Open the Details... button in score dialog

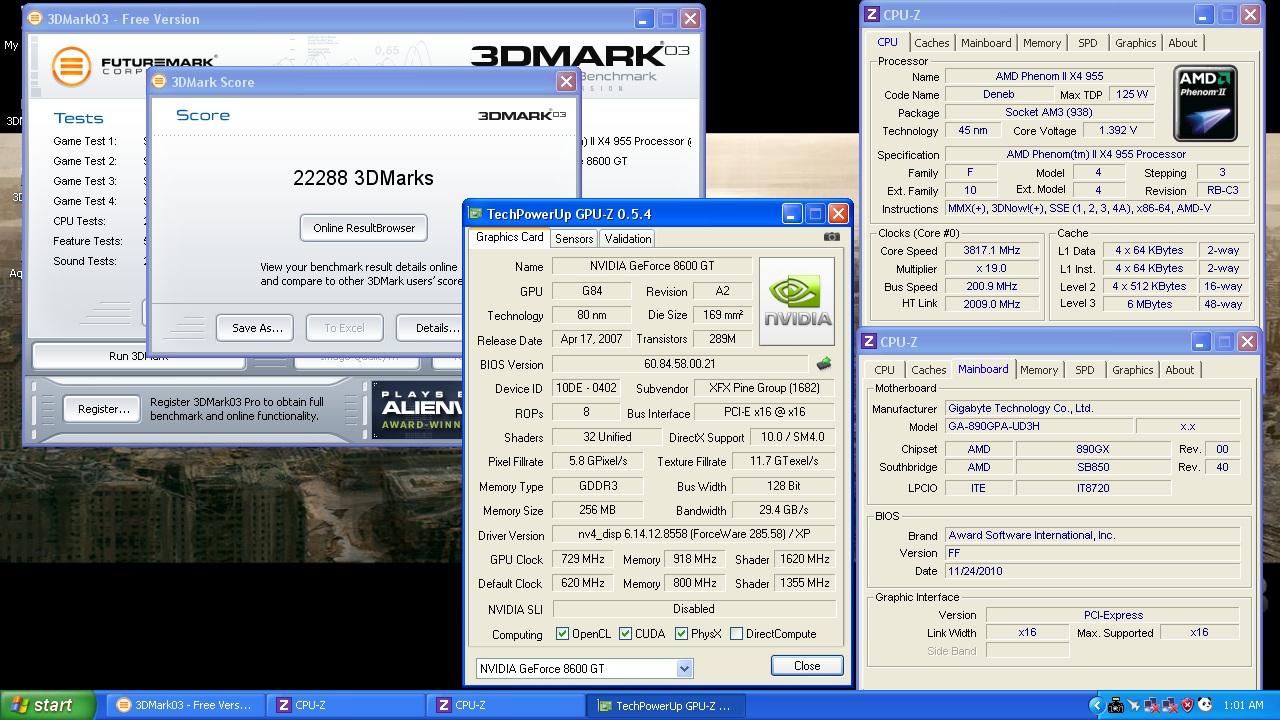tap(430, 328)
